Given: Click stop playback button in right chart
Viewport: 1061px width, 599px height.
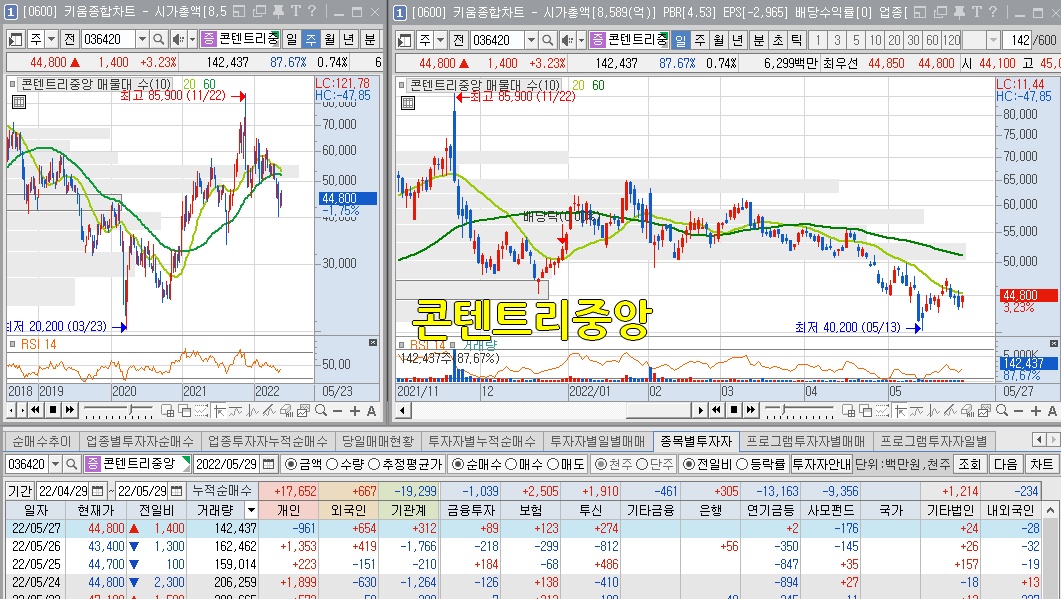Looking at the screenshot, I should click(x=733, y=409).
